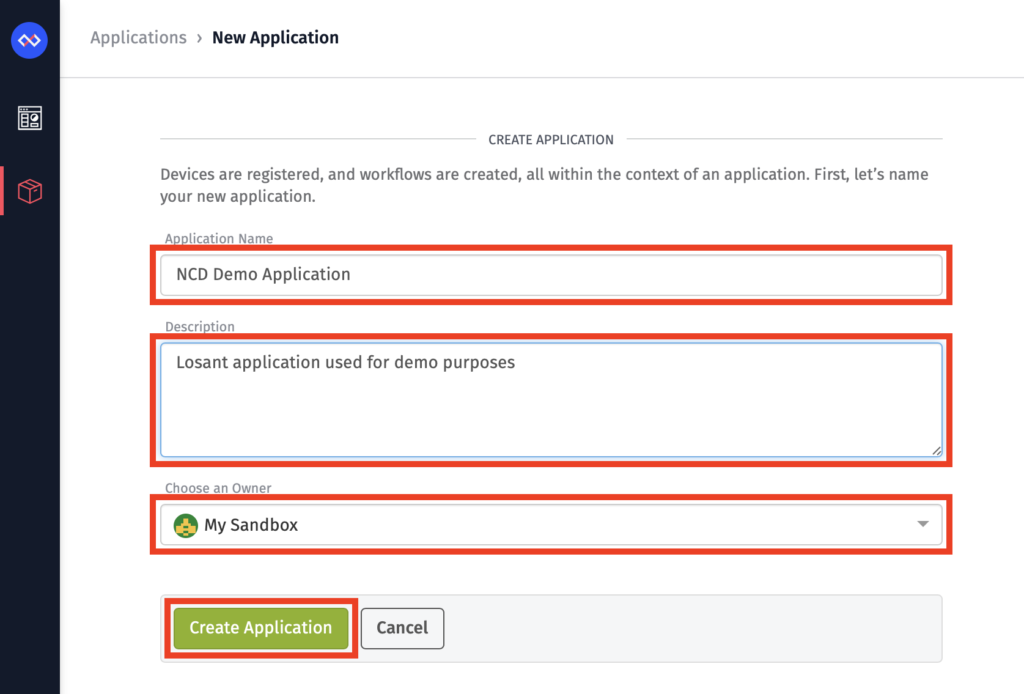Viewport: 1024px width, 694px height.
Task: Open the applications cube icon in the sidebar
Action: point(29,191)
